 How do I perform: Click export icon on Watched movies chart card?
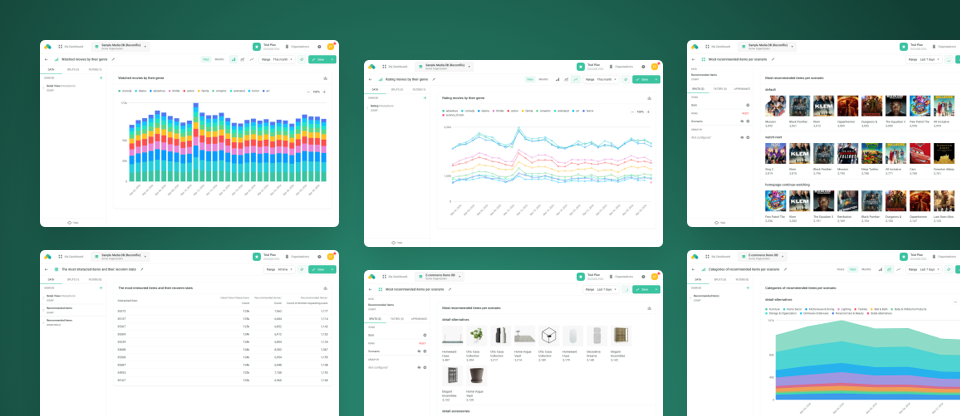click(324, 78)
